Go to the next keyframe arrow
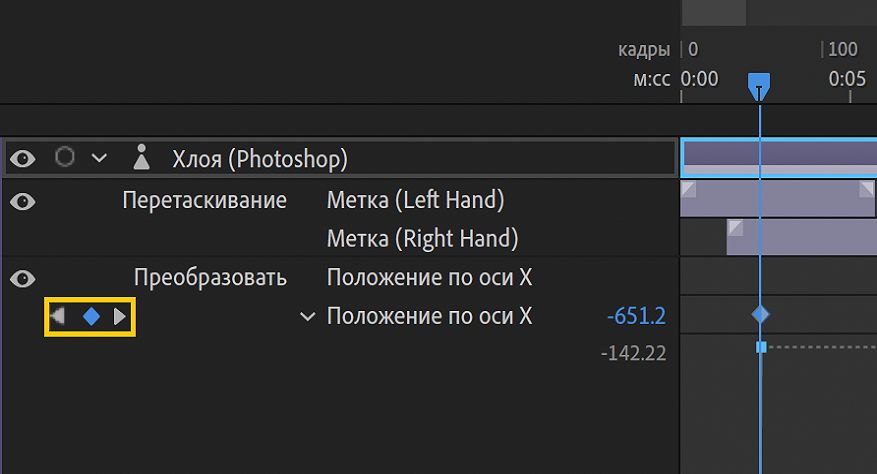 (121, 317)
